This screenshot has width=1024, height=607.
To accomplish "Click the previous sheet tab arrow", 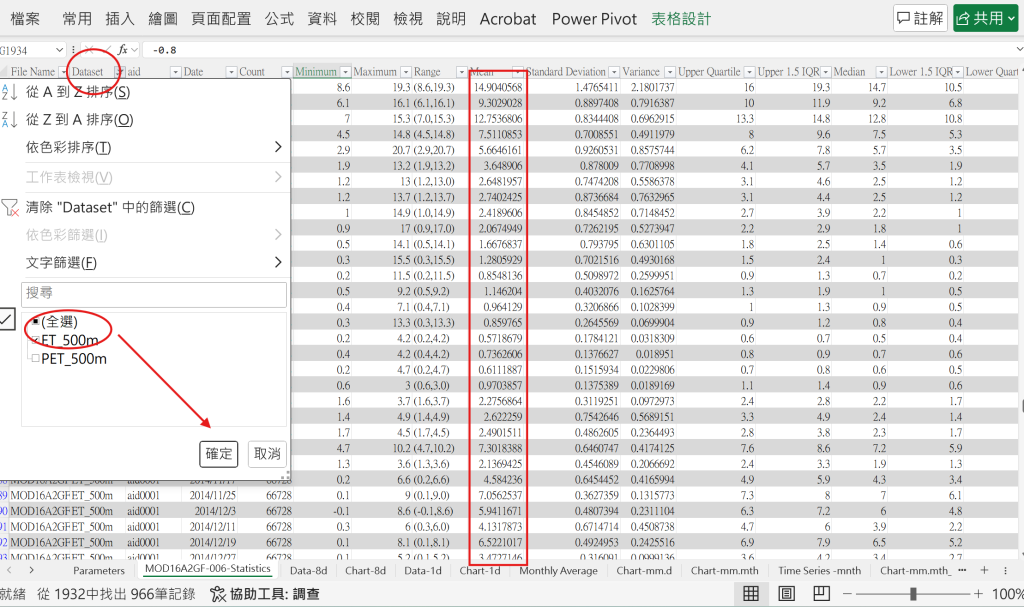I will [x=9, y=570].
